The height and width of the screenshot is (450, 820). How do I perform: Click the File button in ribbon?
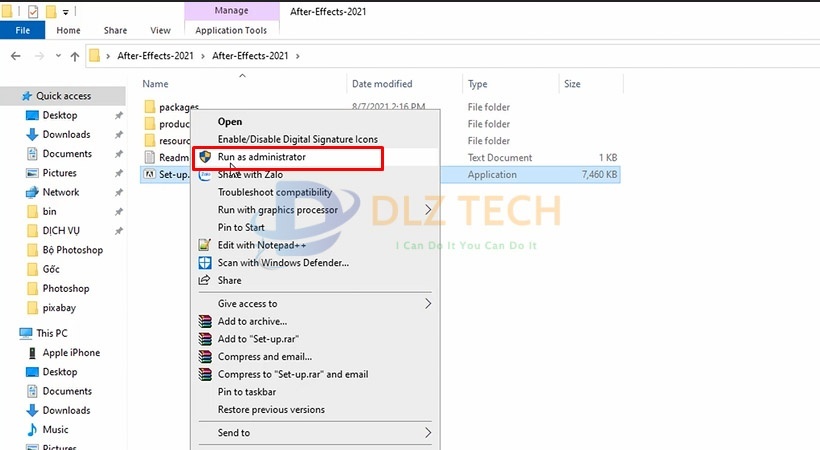[22, 31]
